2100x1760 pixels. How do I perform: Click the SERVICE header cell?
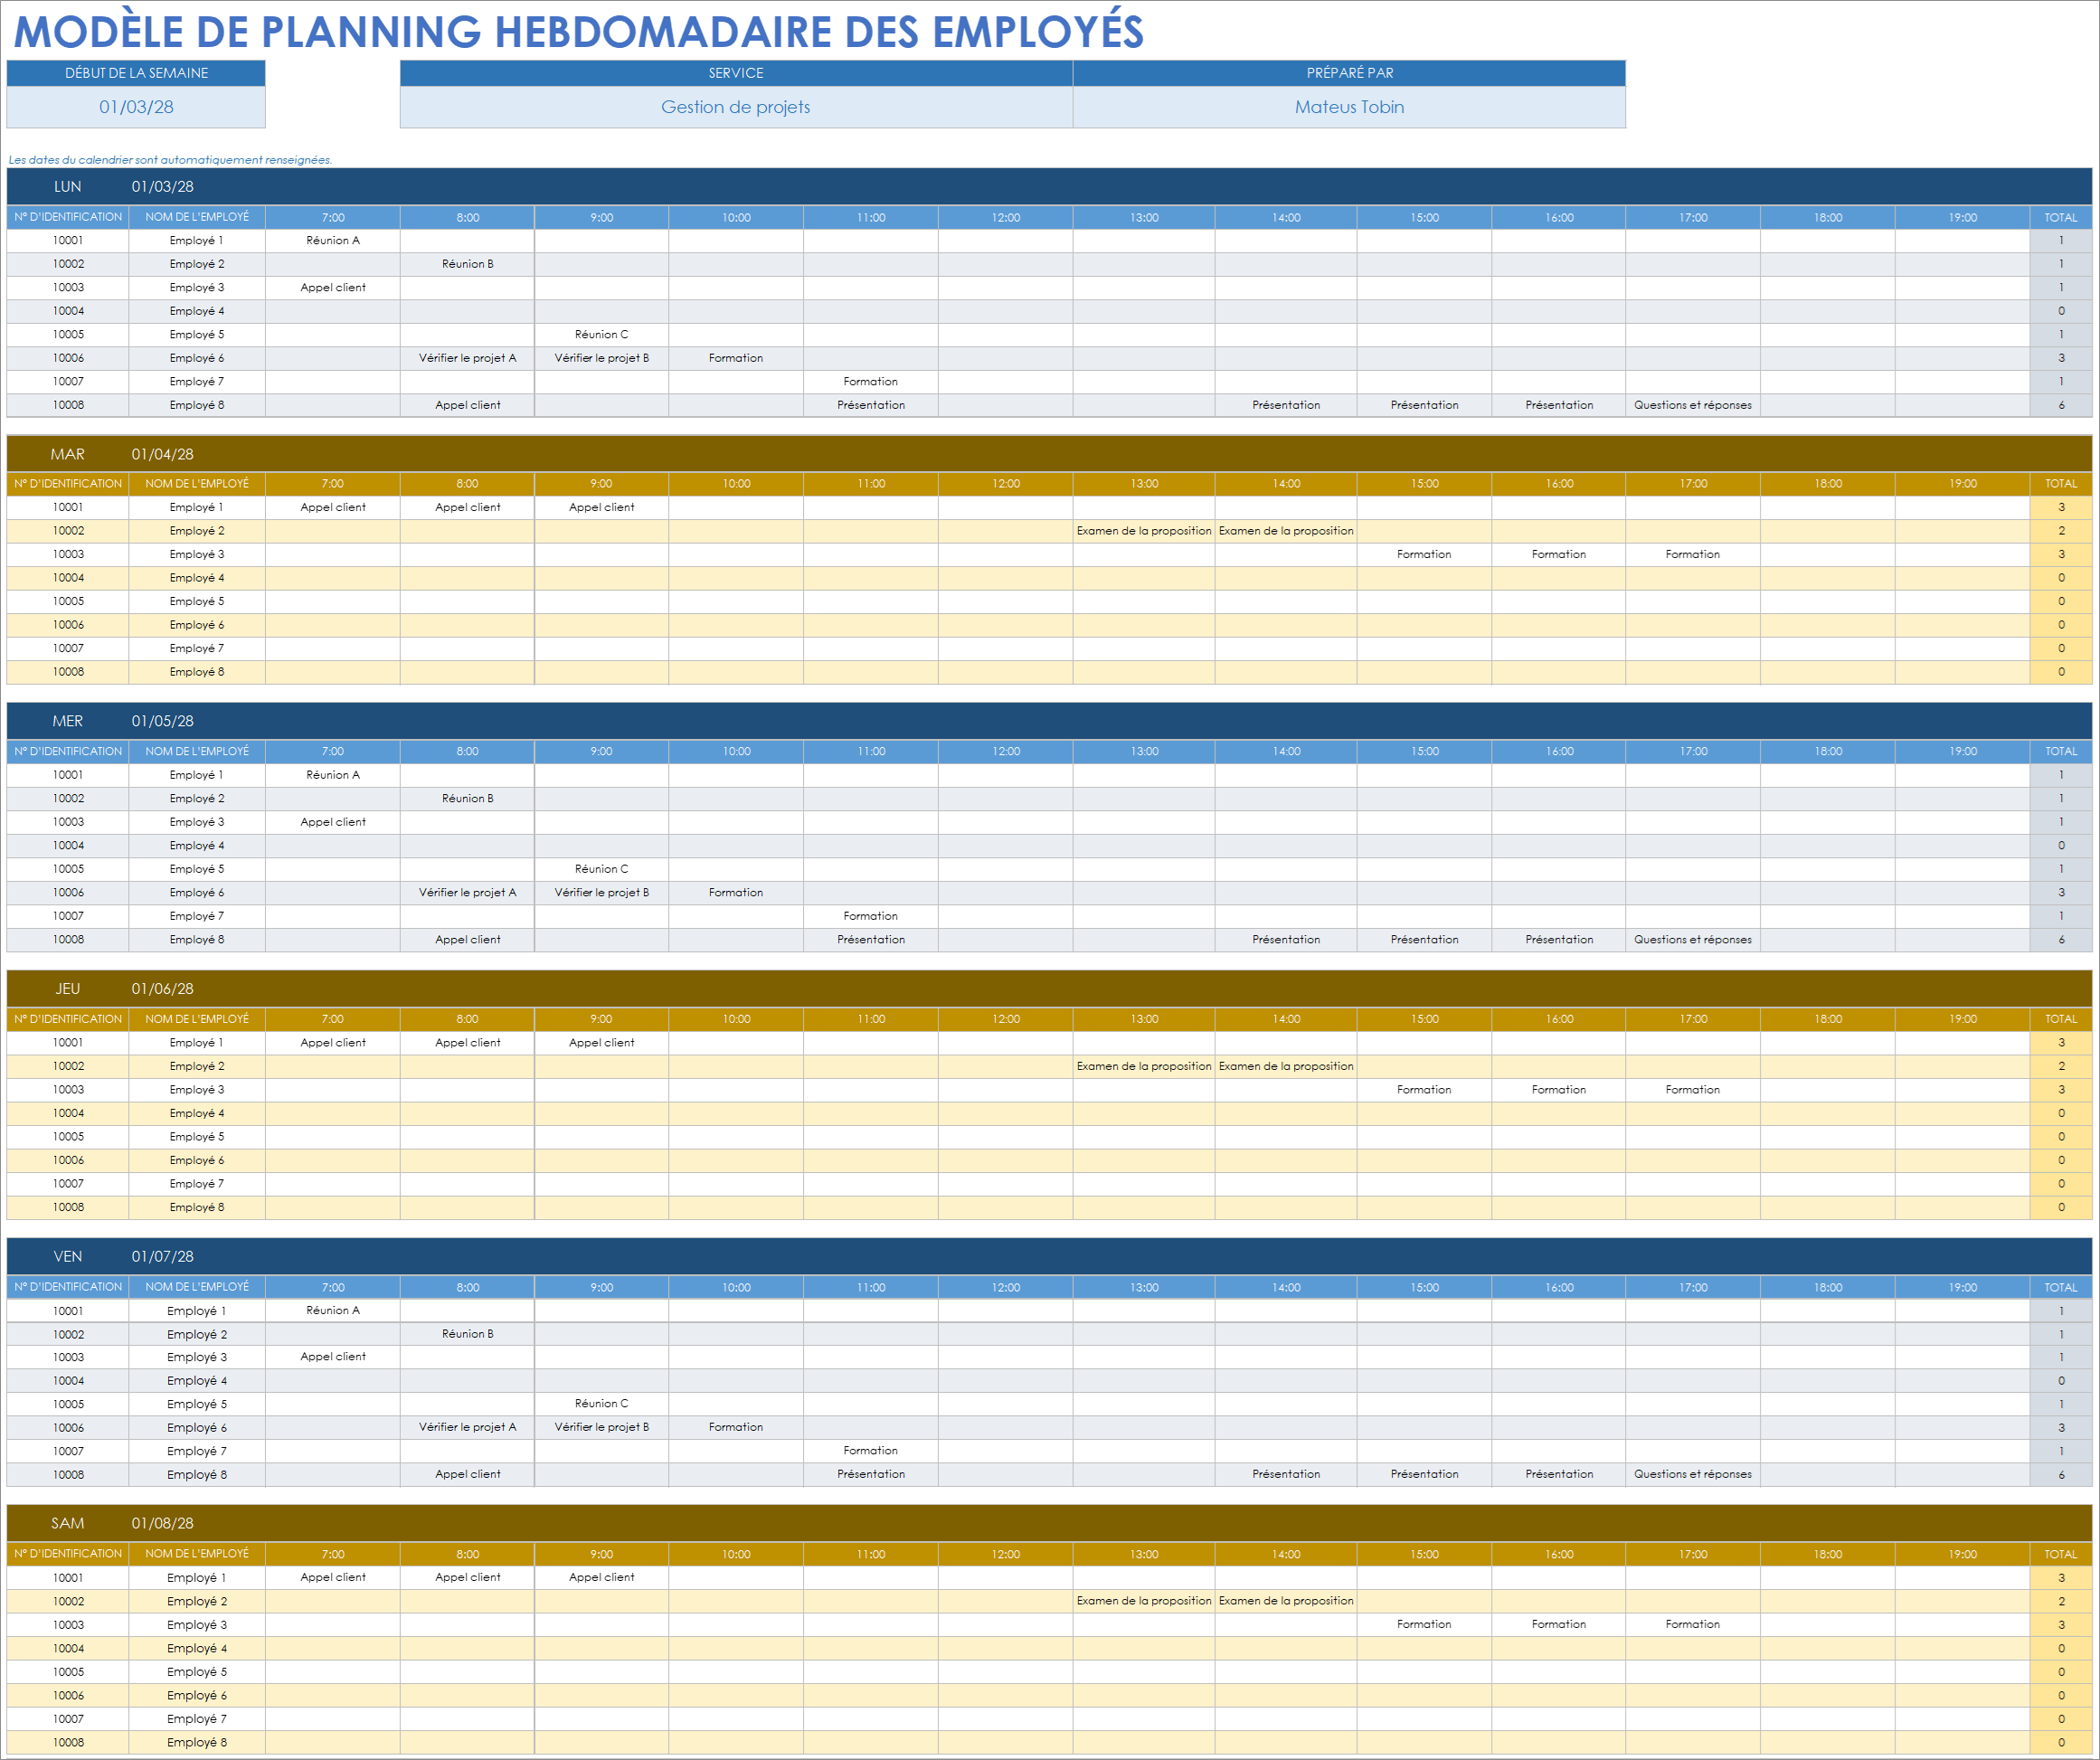pyautogui.click(x=736, y=73)
